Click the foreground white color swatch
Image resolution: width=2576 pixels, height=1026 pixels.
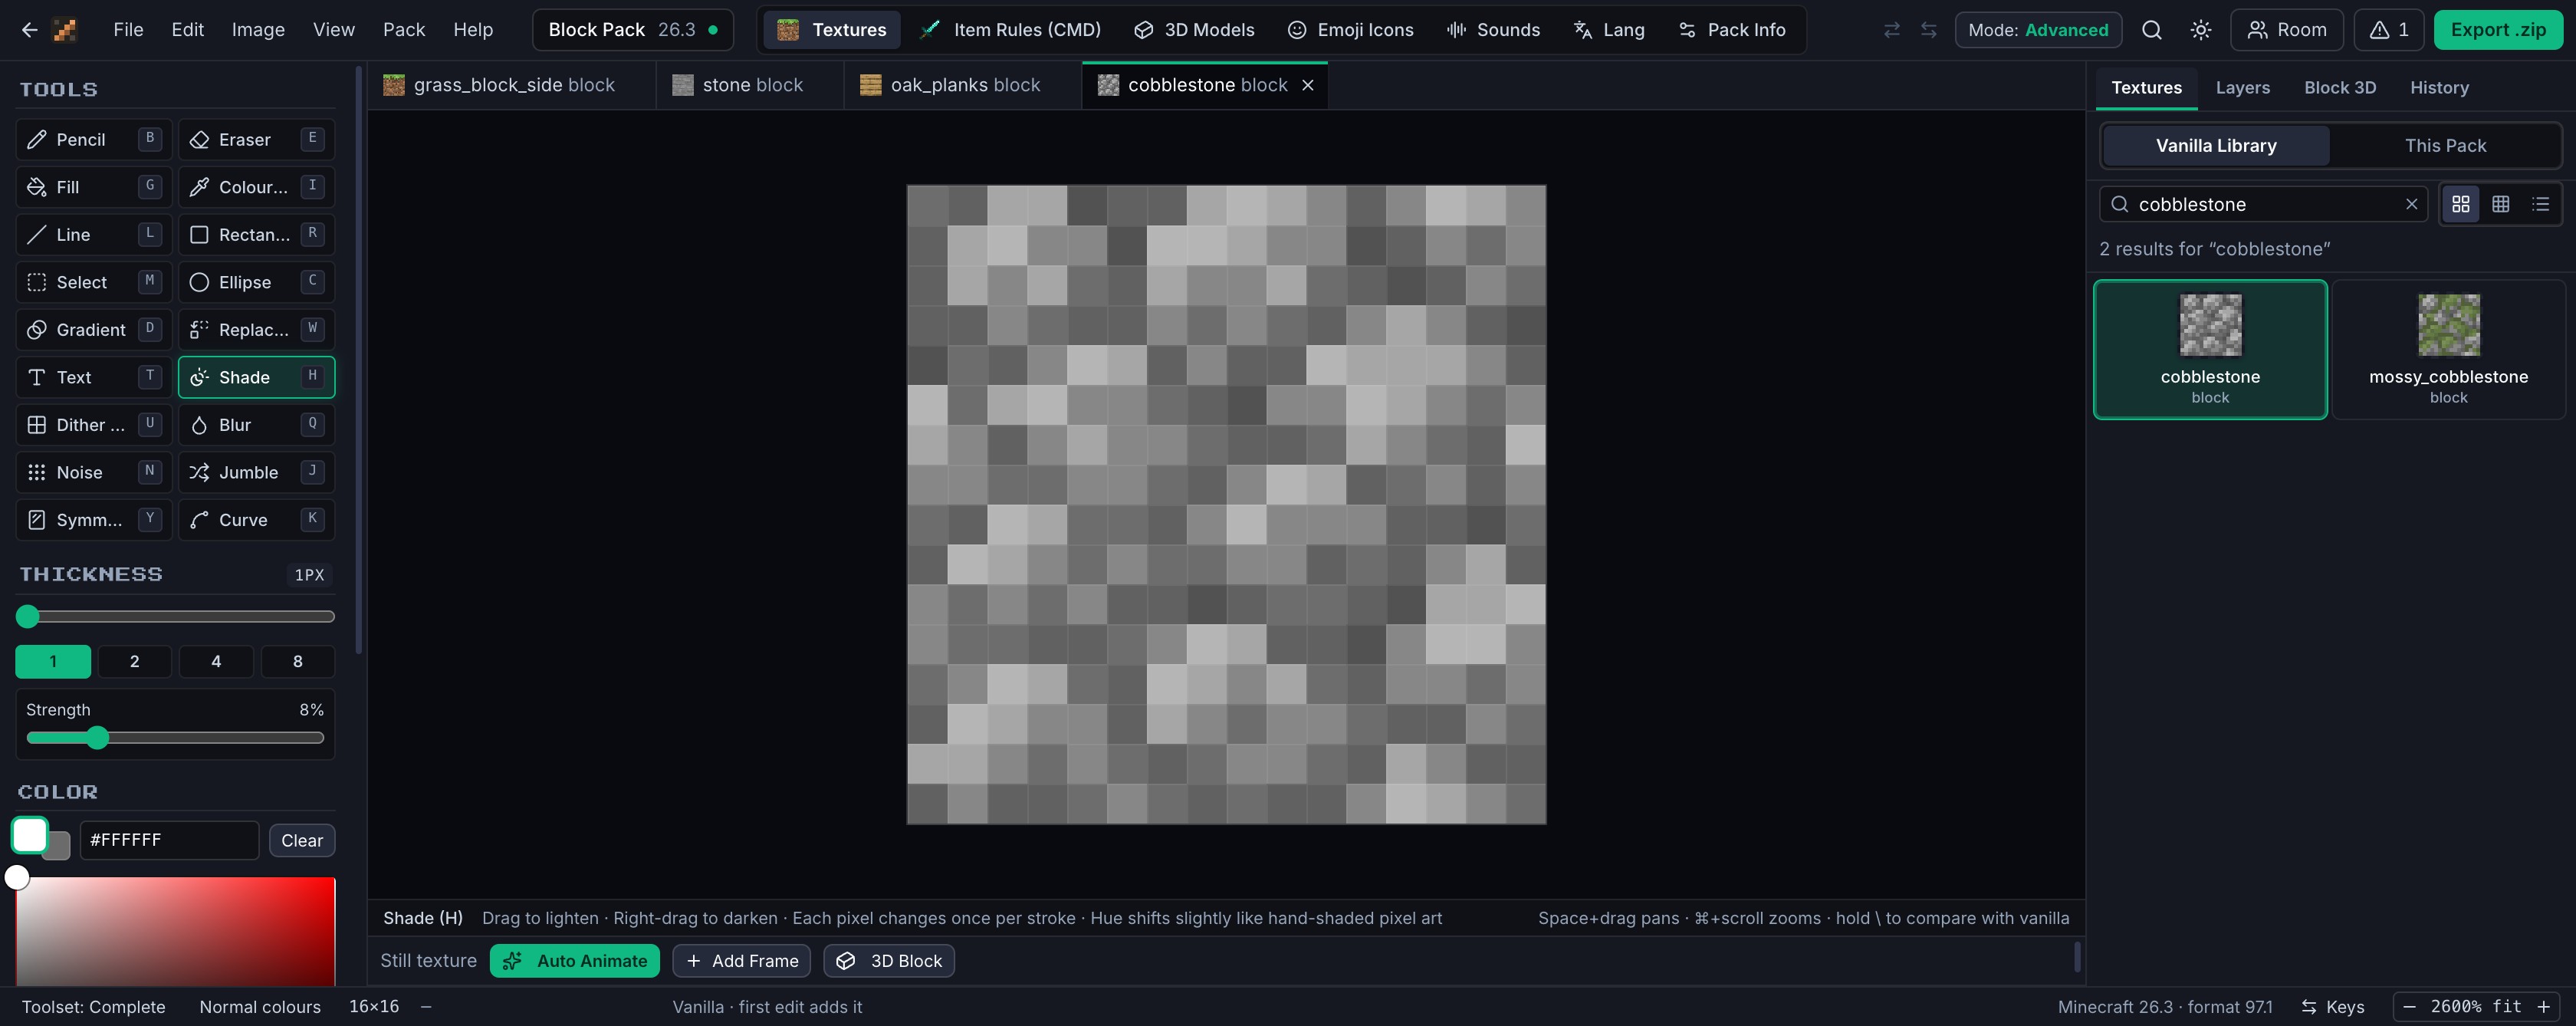(x=30, y=835)
